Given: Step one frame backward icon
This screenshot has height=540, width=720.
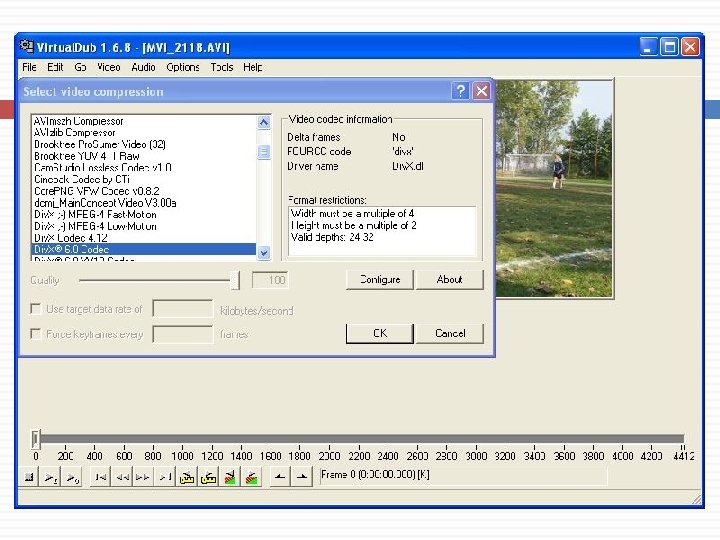Looking at the screenshot, I should click(122, 478).
